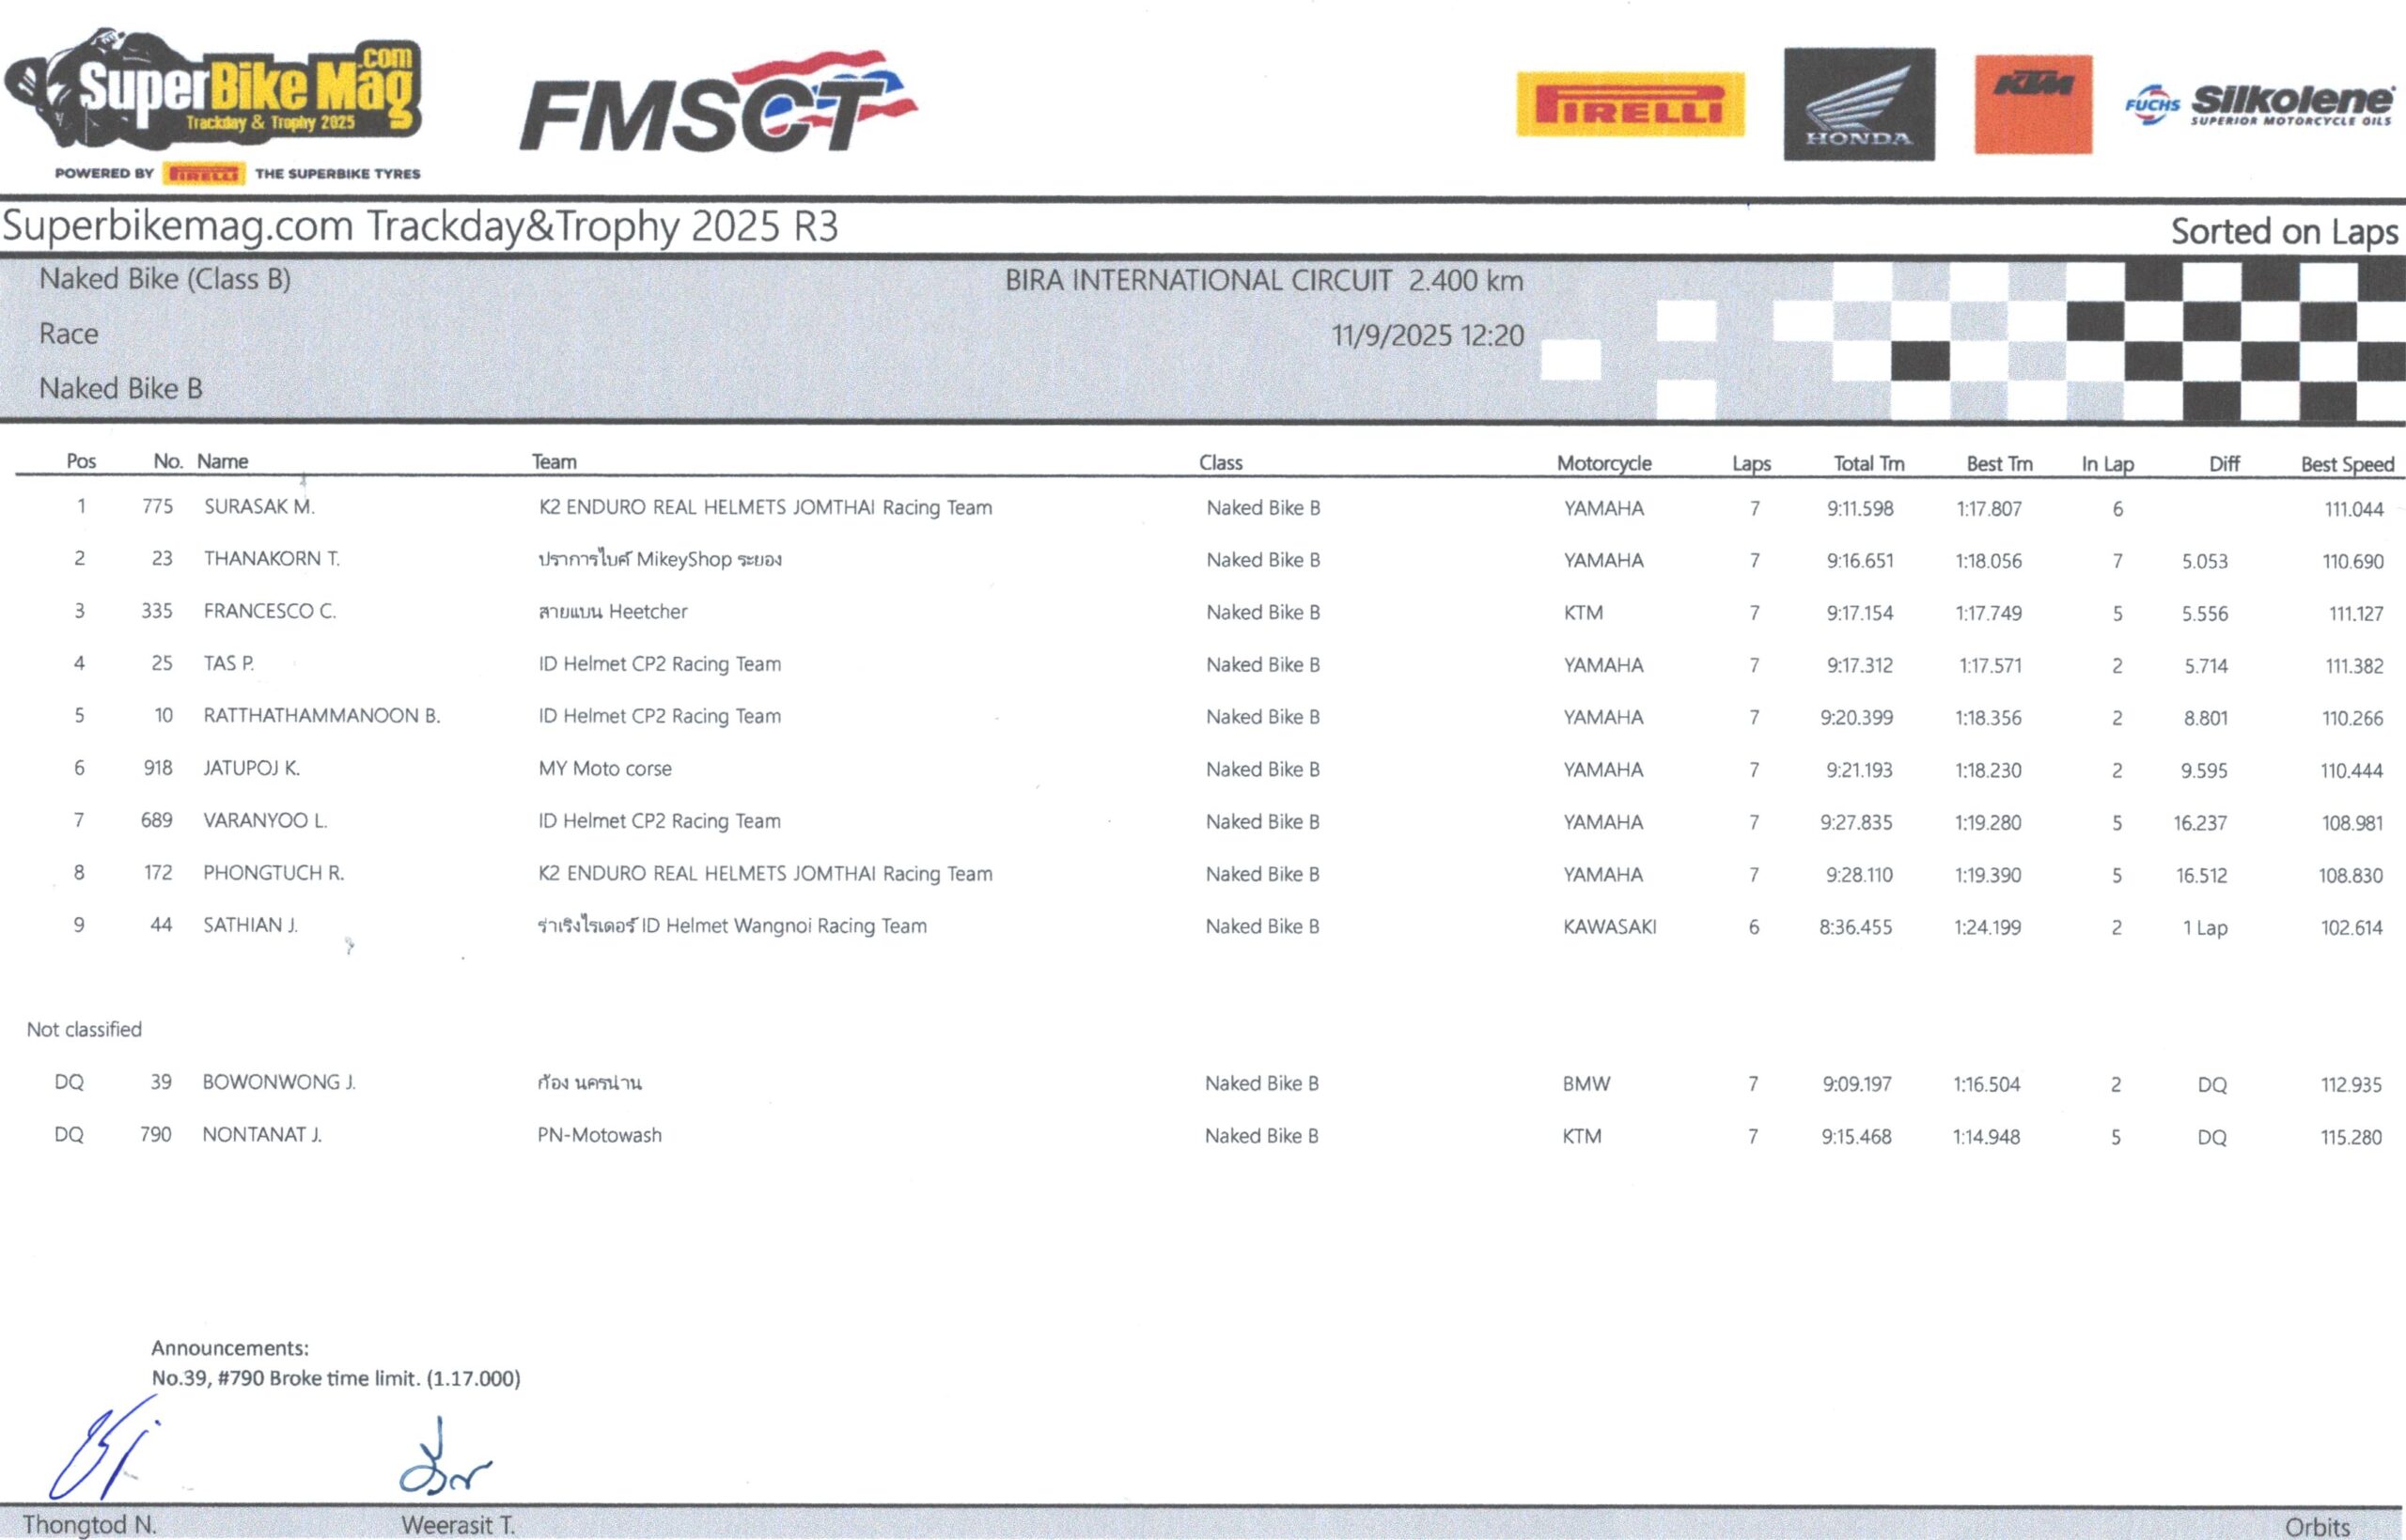Screen dimensions: 2406x1540
Task: Click the MY Moto corse team name
Action: pyautogui.click(x=605, y=769)
